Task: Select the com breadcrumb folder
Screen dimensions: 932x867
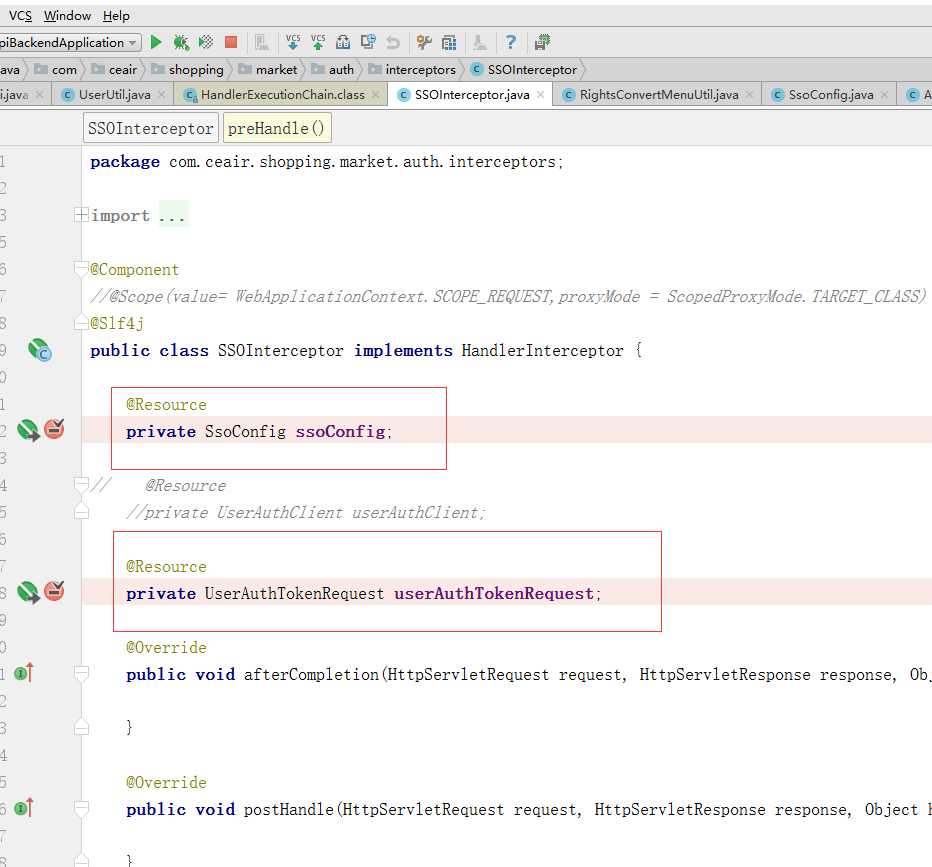Action: click(56, 70)
